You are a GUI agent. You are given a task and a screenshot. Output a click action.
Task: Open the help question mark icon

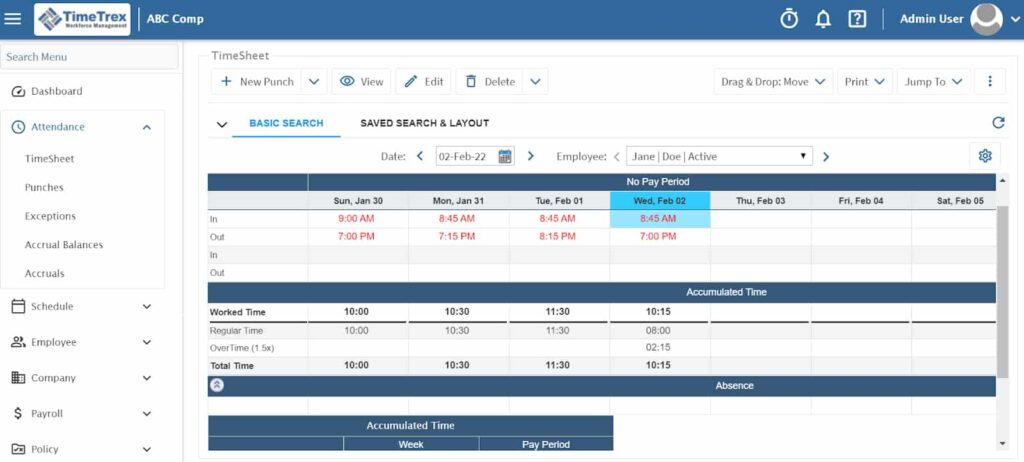(x=857, y=19)
